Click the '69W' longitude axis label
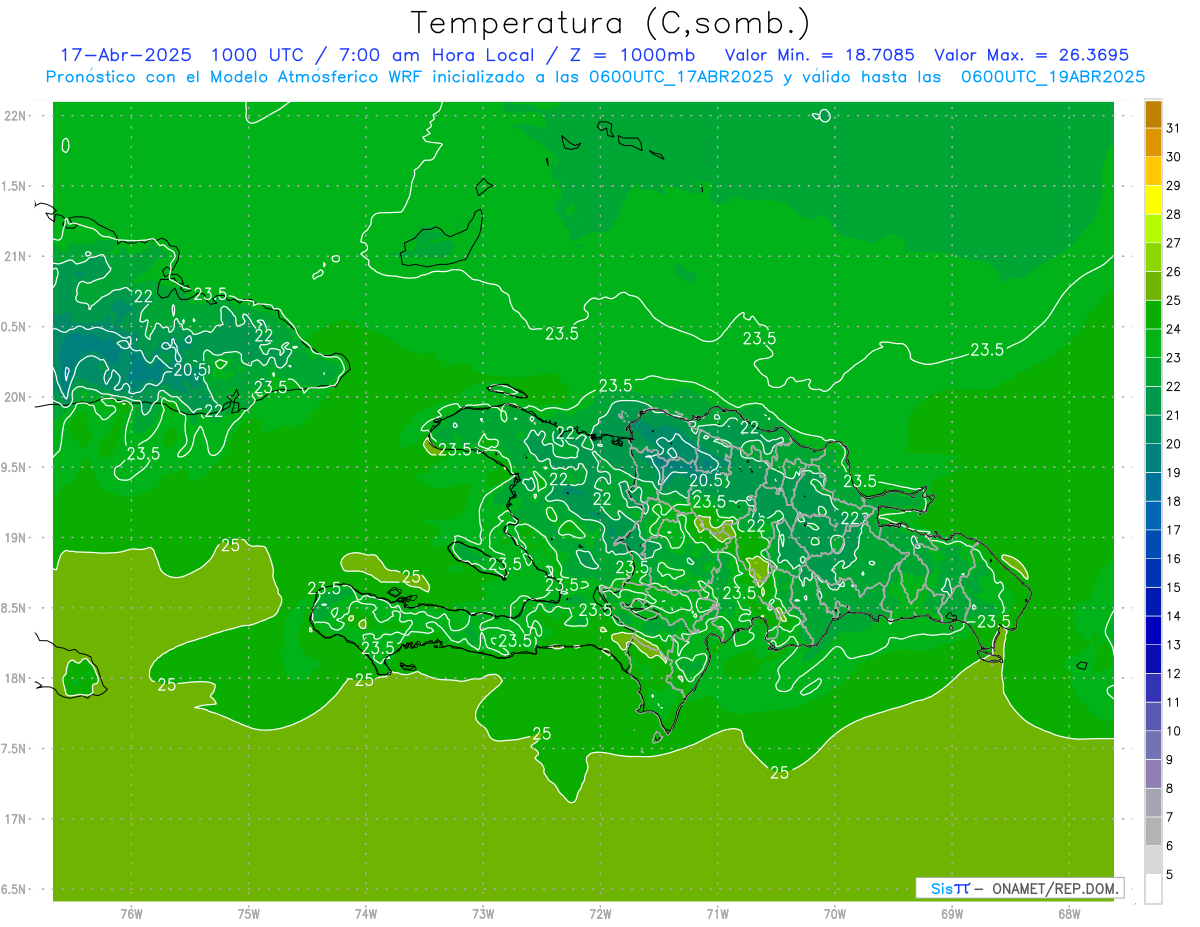Viewport: 1200px width, 927px height. 952,913
